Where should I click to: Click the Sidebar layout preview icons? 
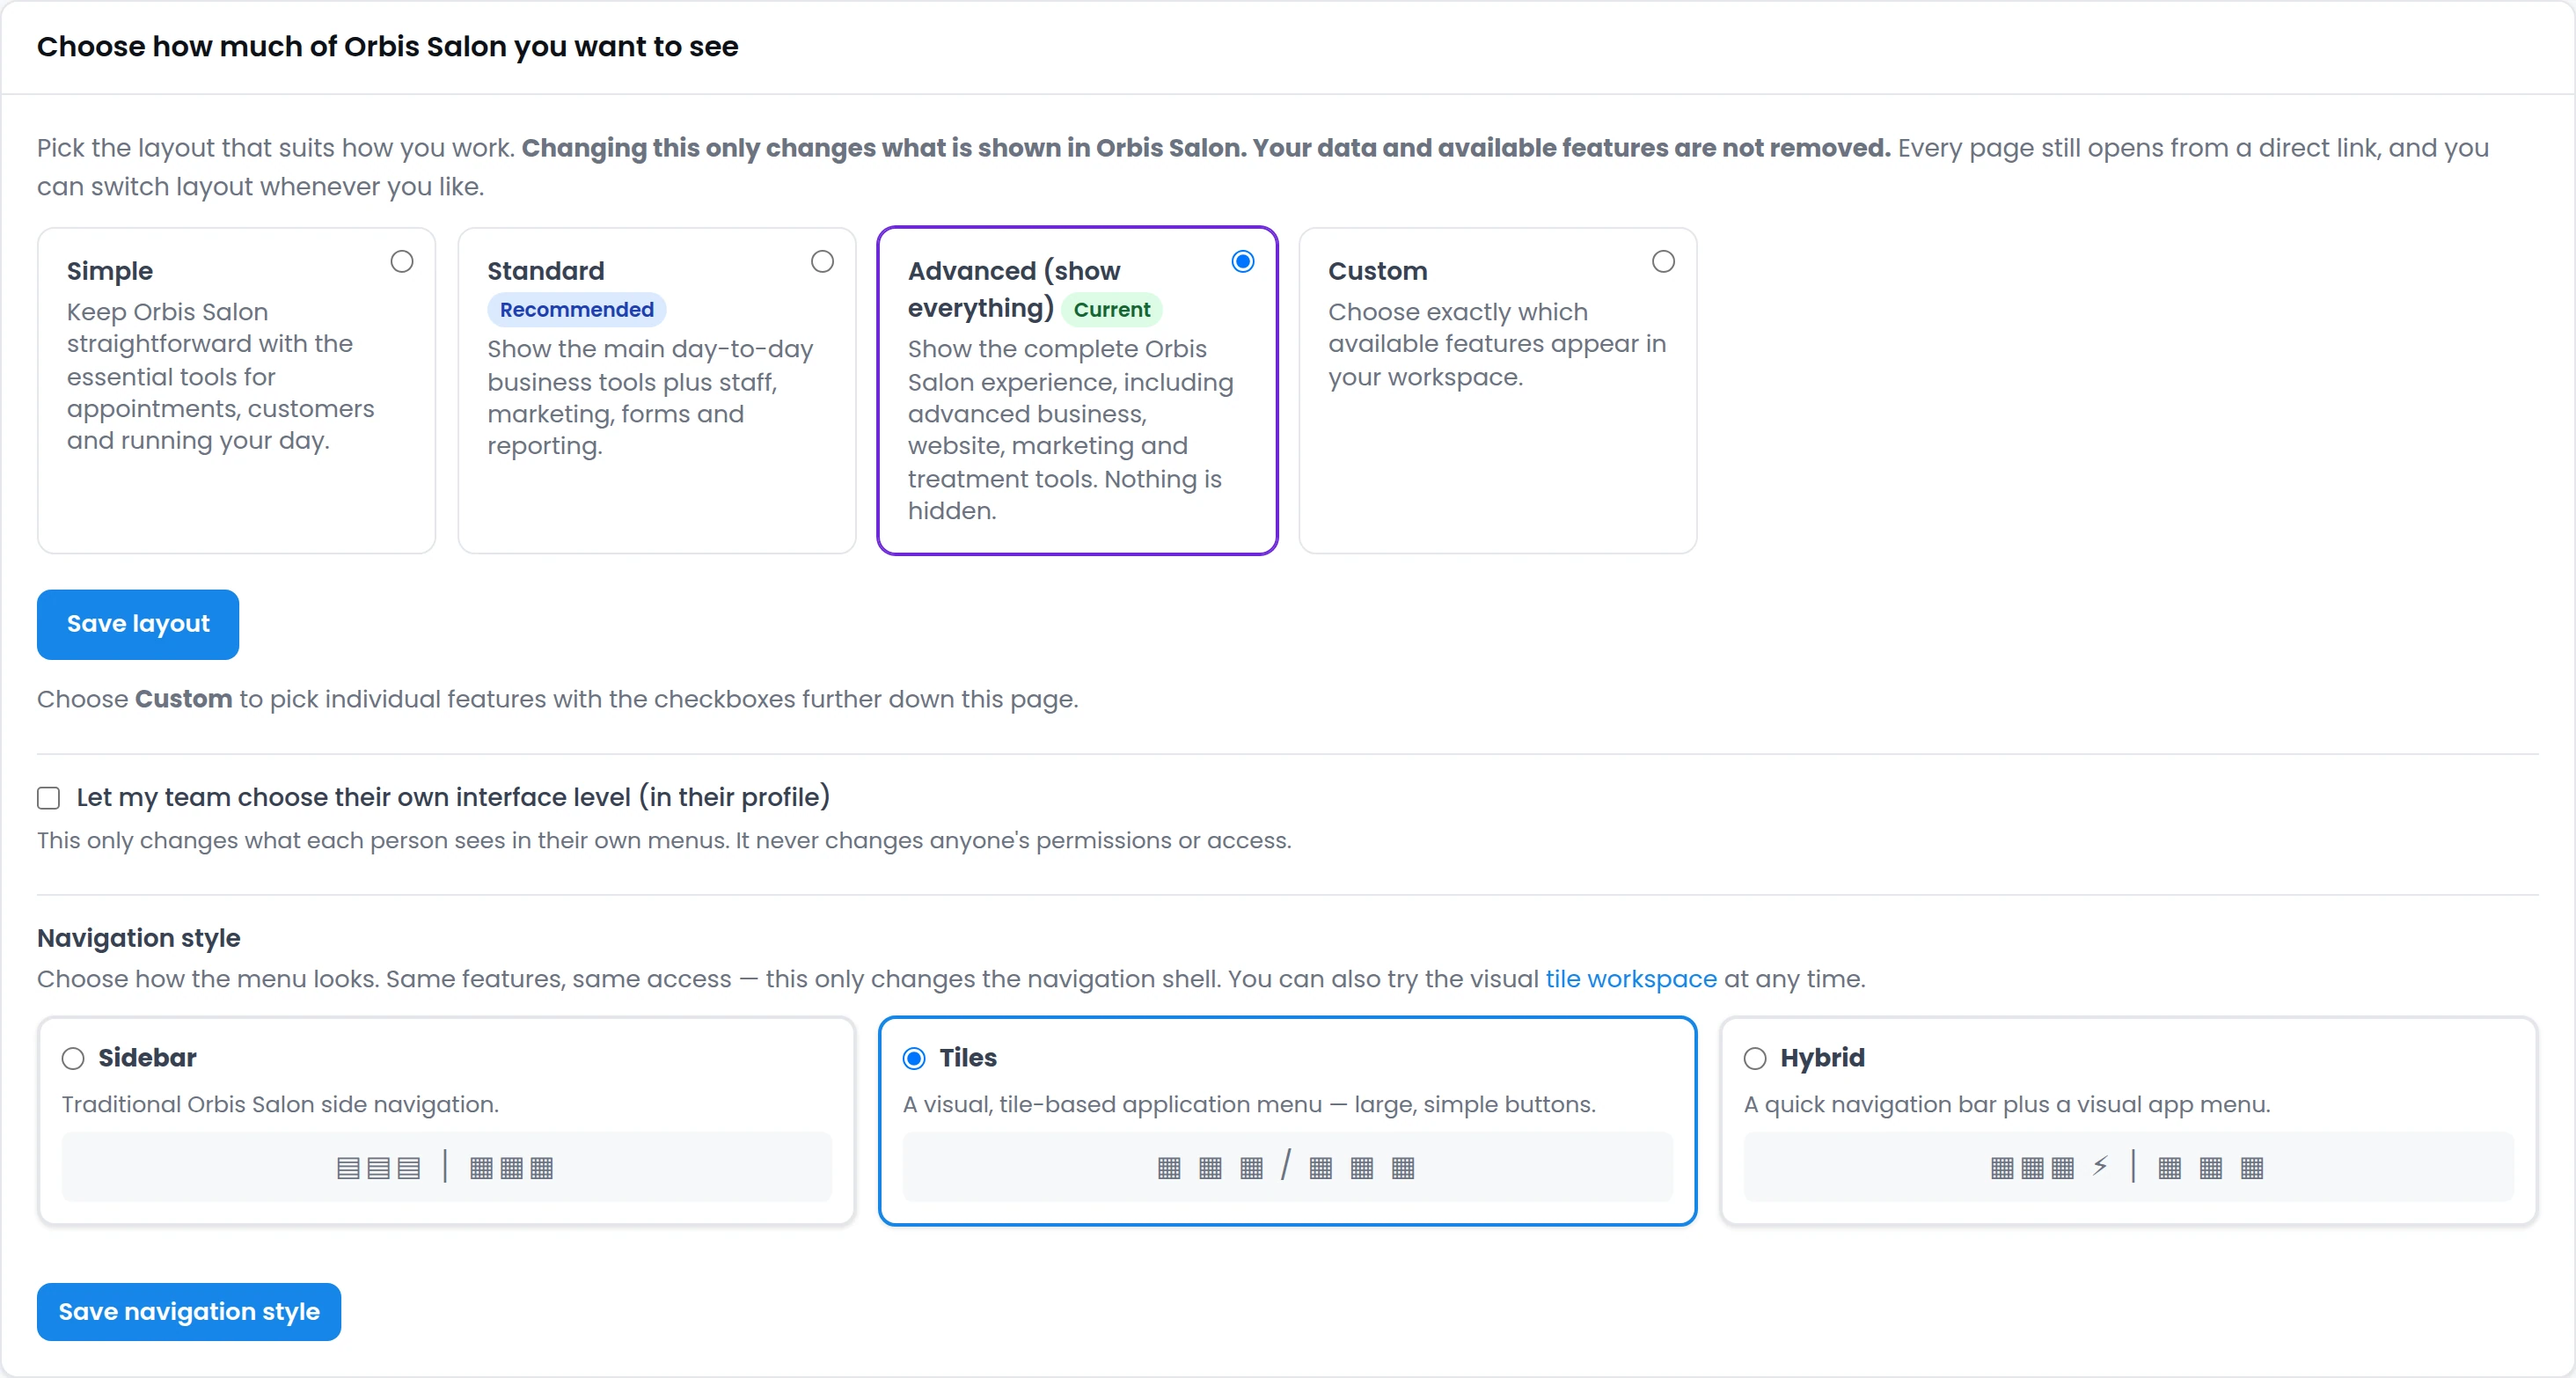click(446, 1167)
